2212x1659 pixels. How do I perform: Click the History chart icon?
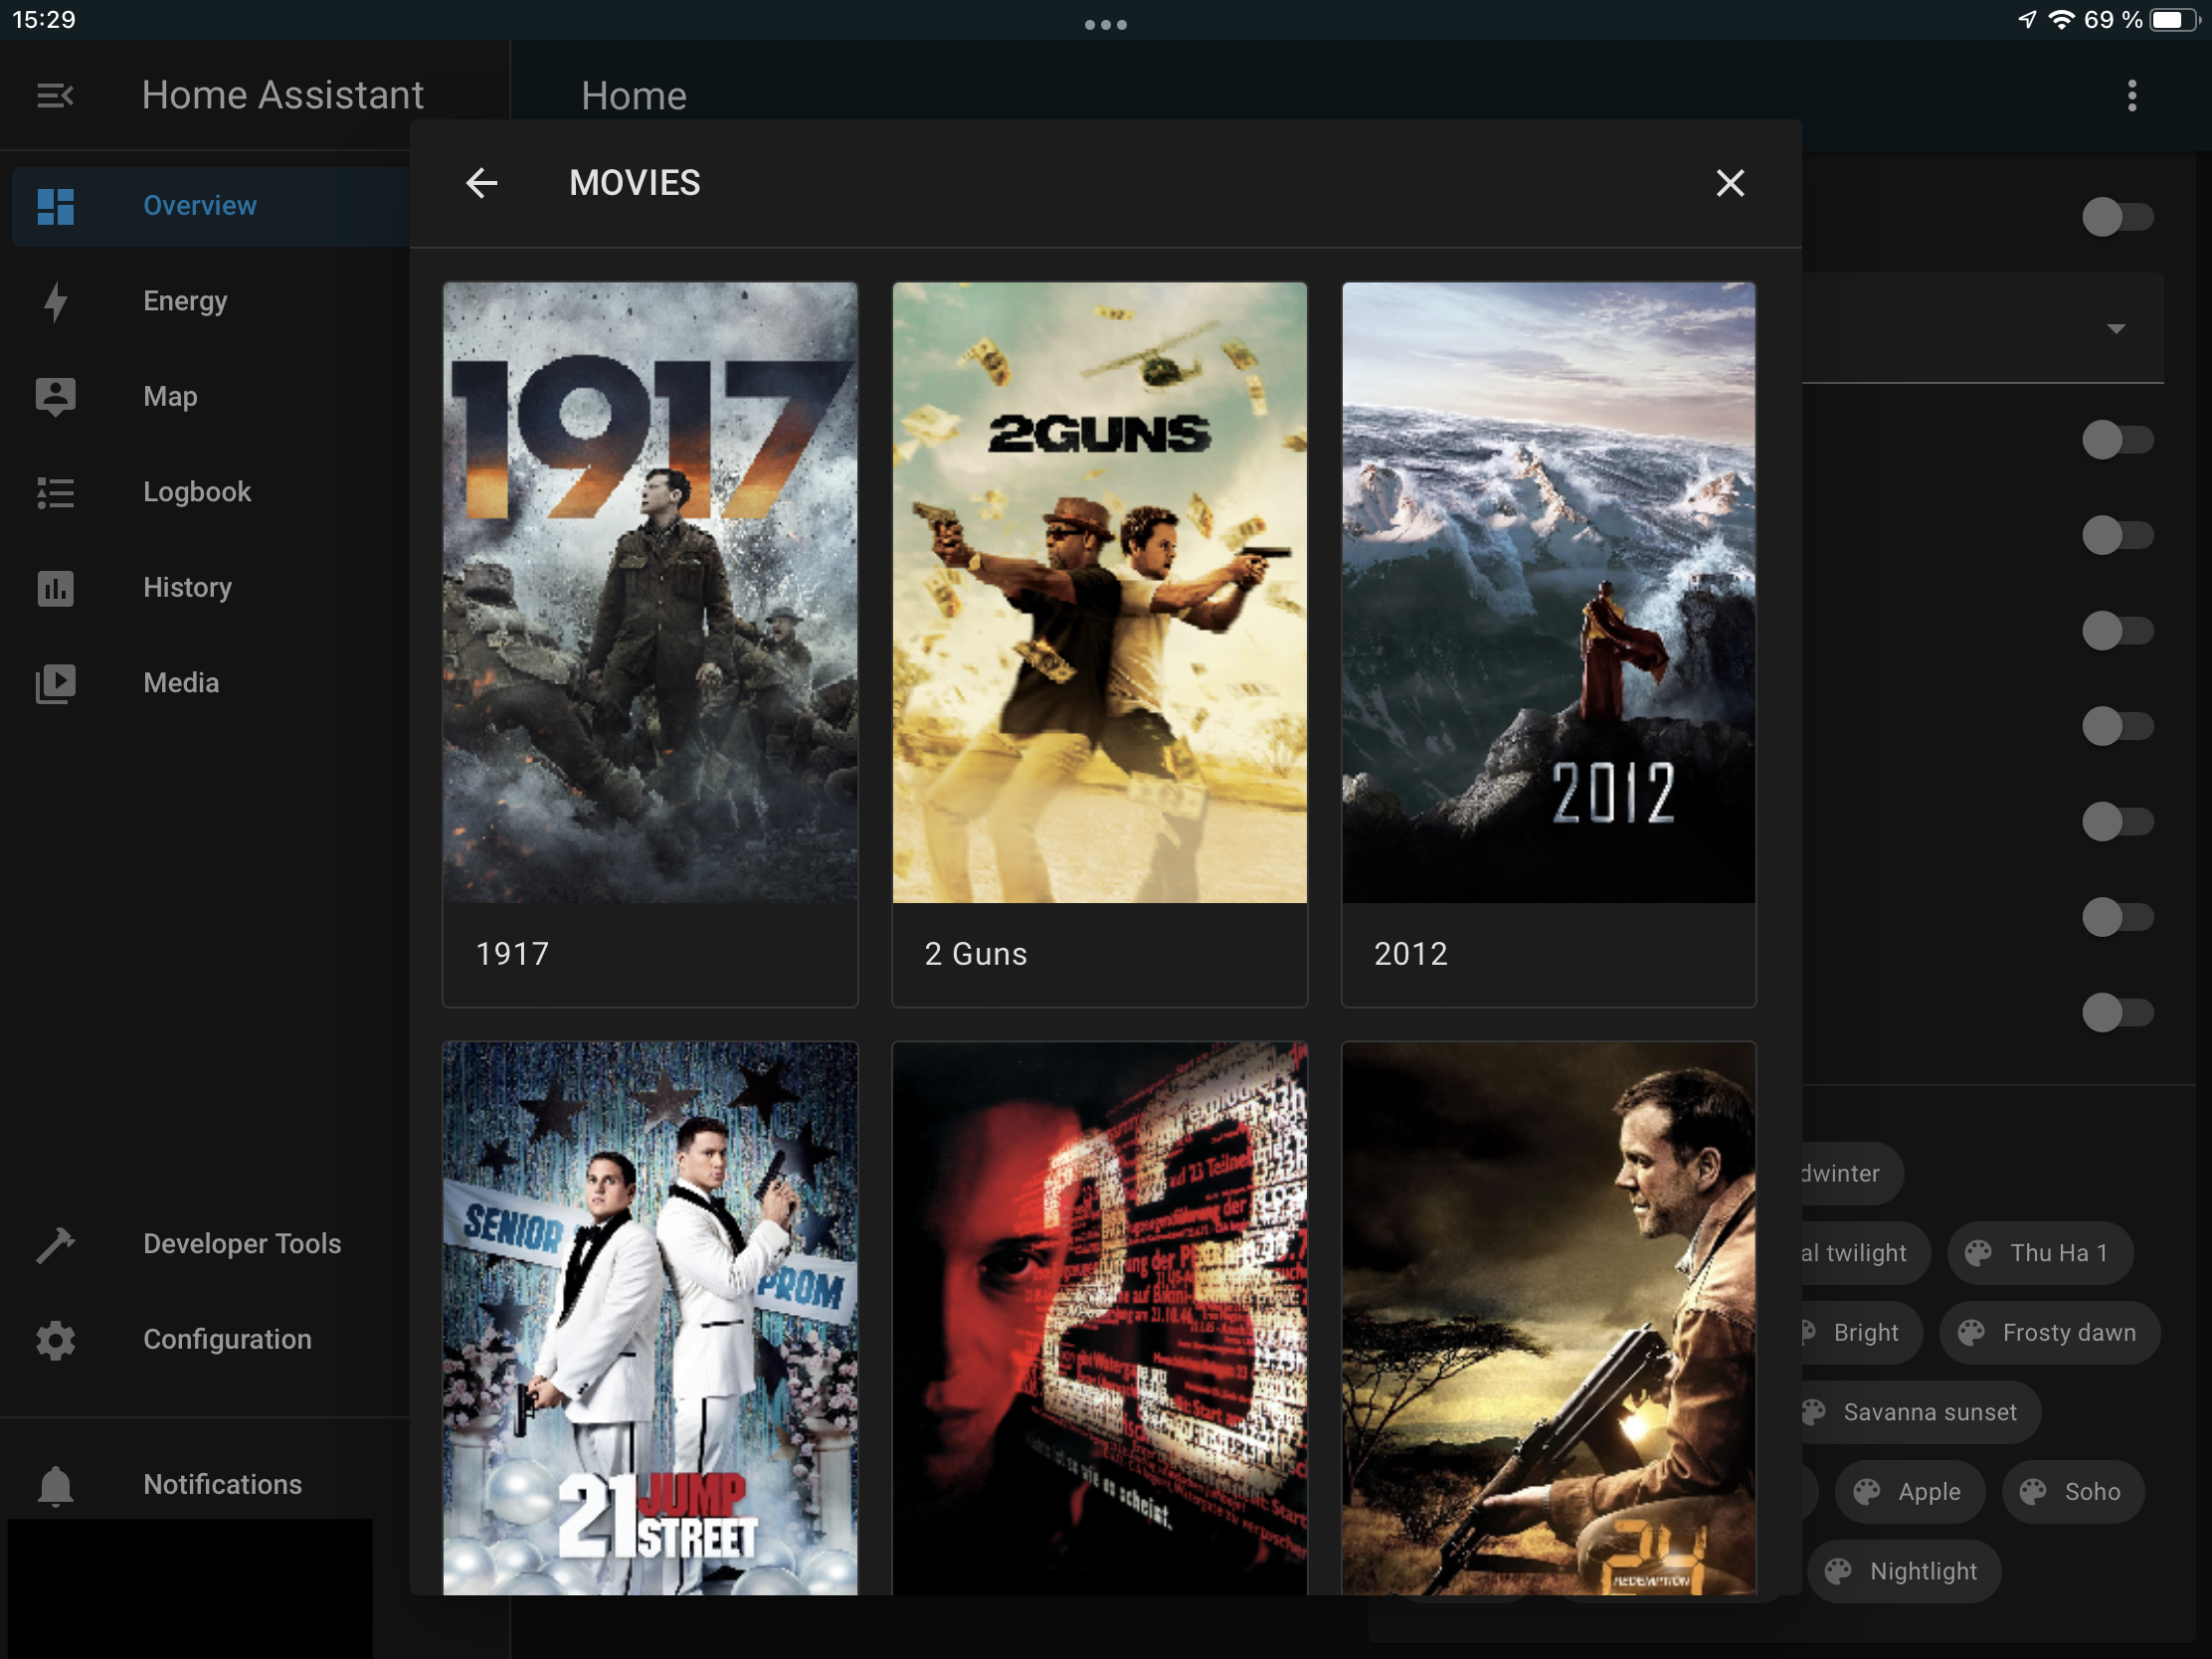[56, 588]
